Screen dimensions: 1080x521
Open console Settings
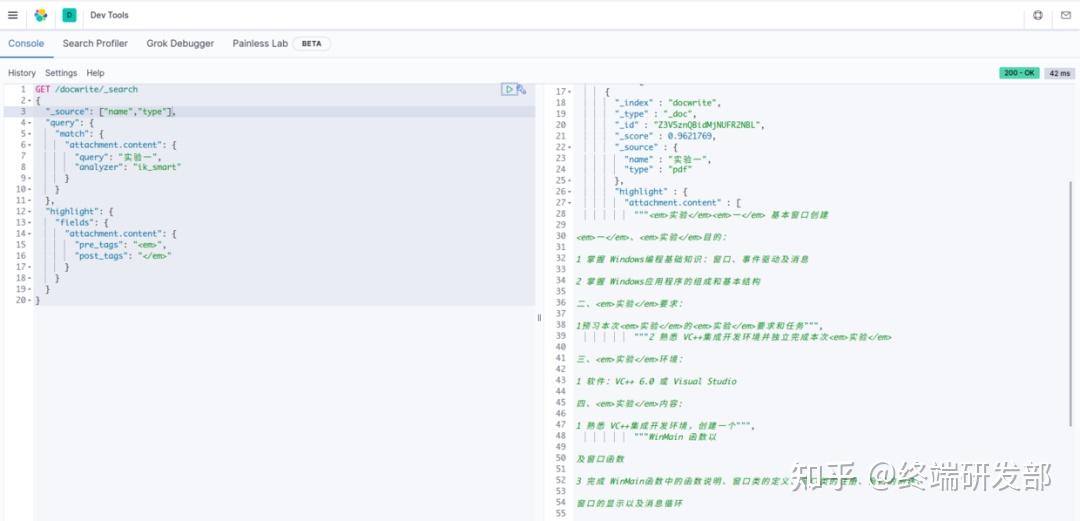pyautogui.click(x=61, y=73)
